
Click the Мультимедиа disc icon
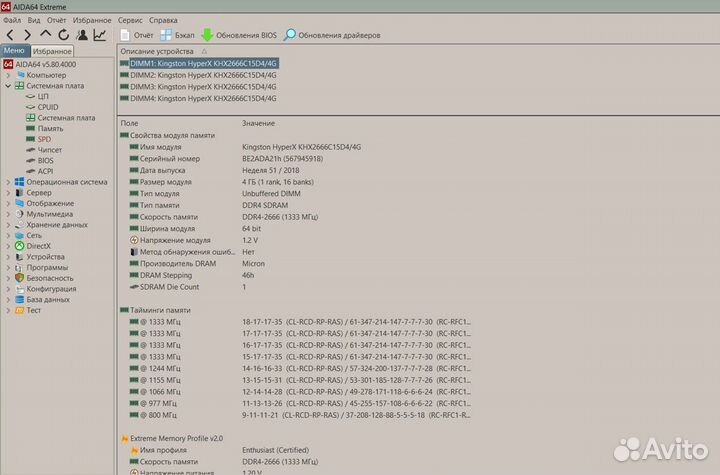tap(20, 214)
